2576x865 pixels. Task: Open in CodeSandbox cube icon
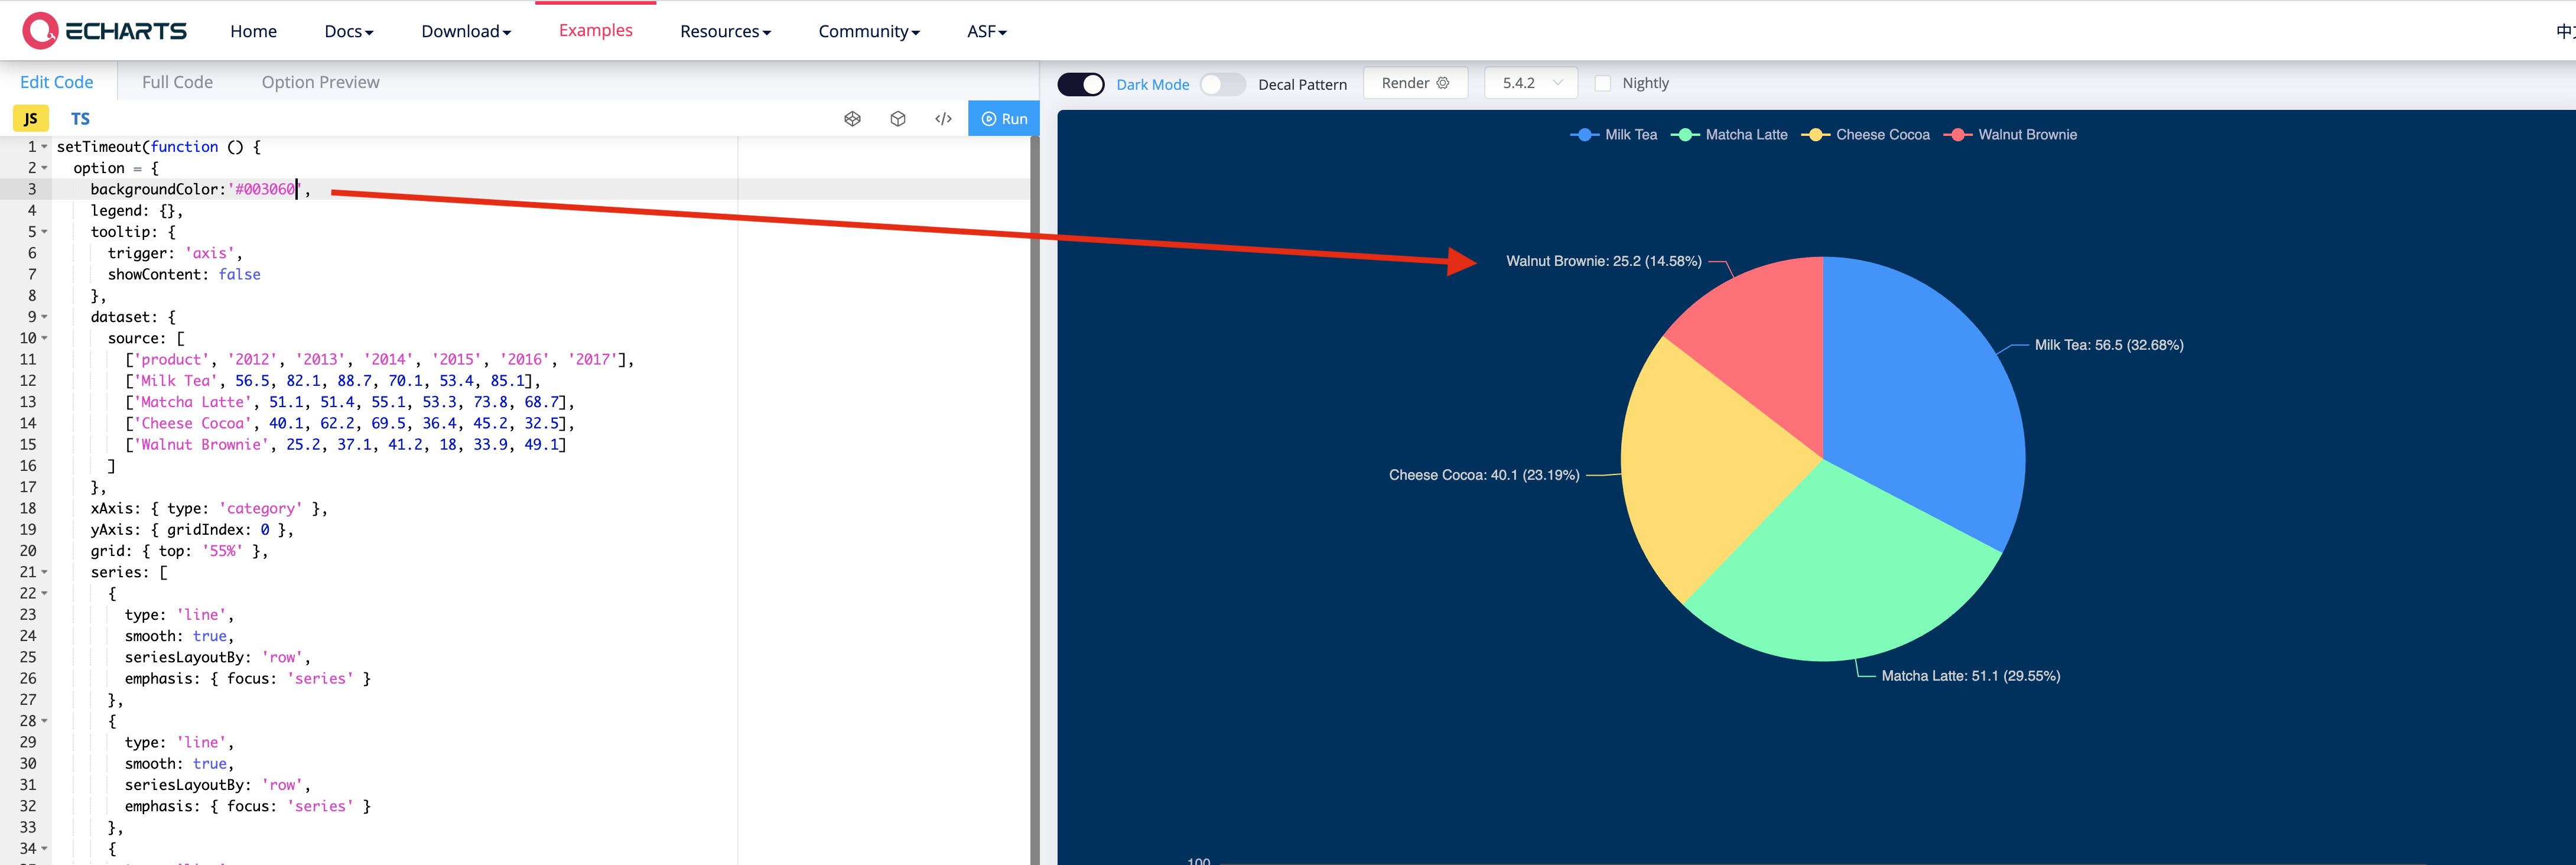click(x=898, y=119)
